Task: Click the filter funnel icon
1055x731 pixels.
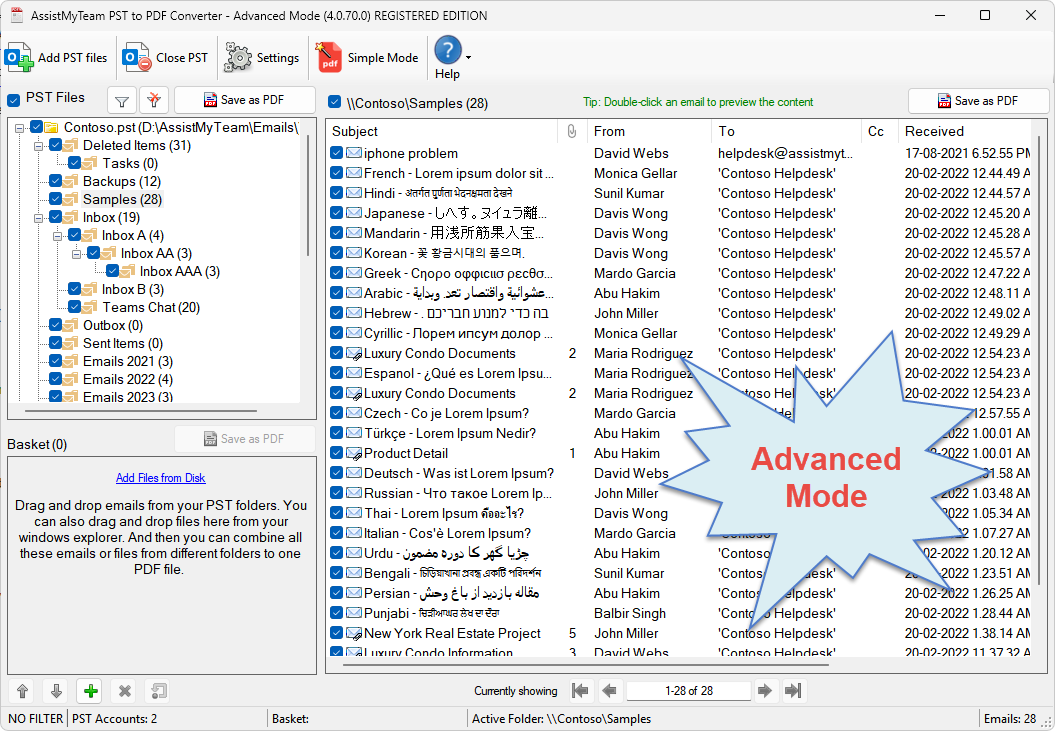Action: point(121,100)
